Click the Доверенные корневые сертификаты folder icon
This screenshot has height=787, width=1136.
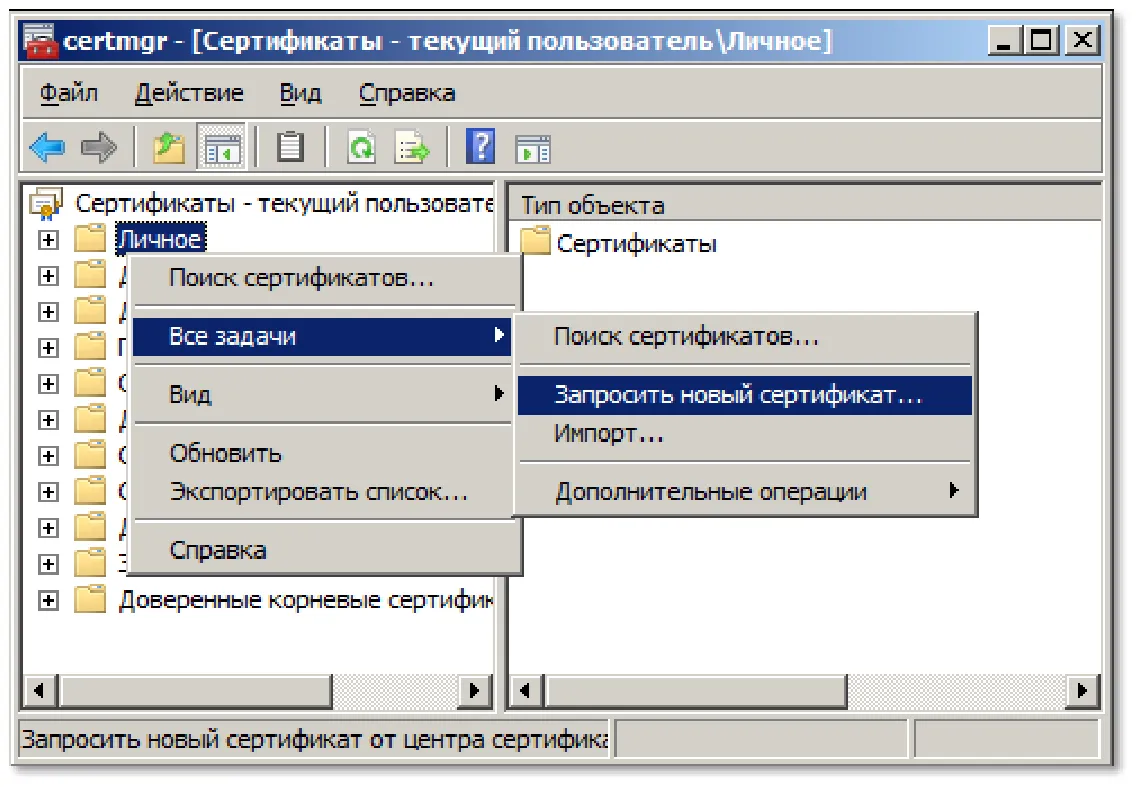91,599
